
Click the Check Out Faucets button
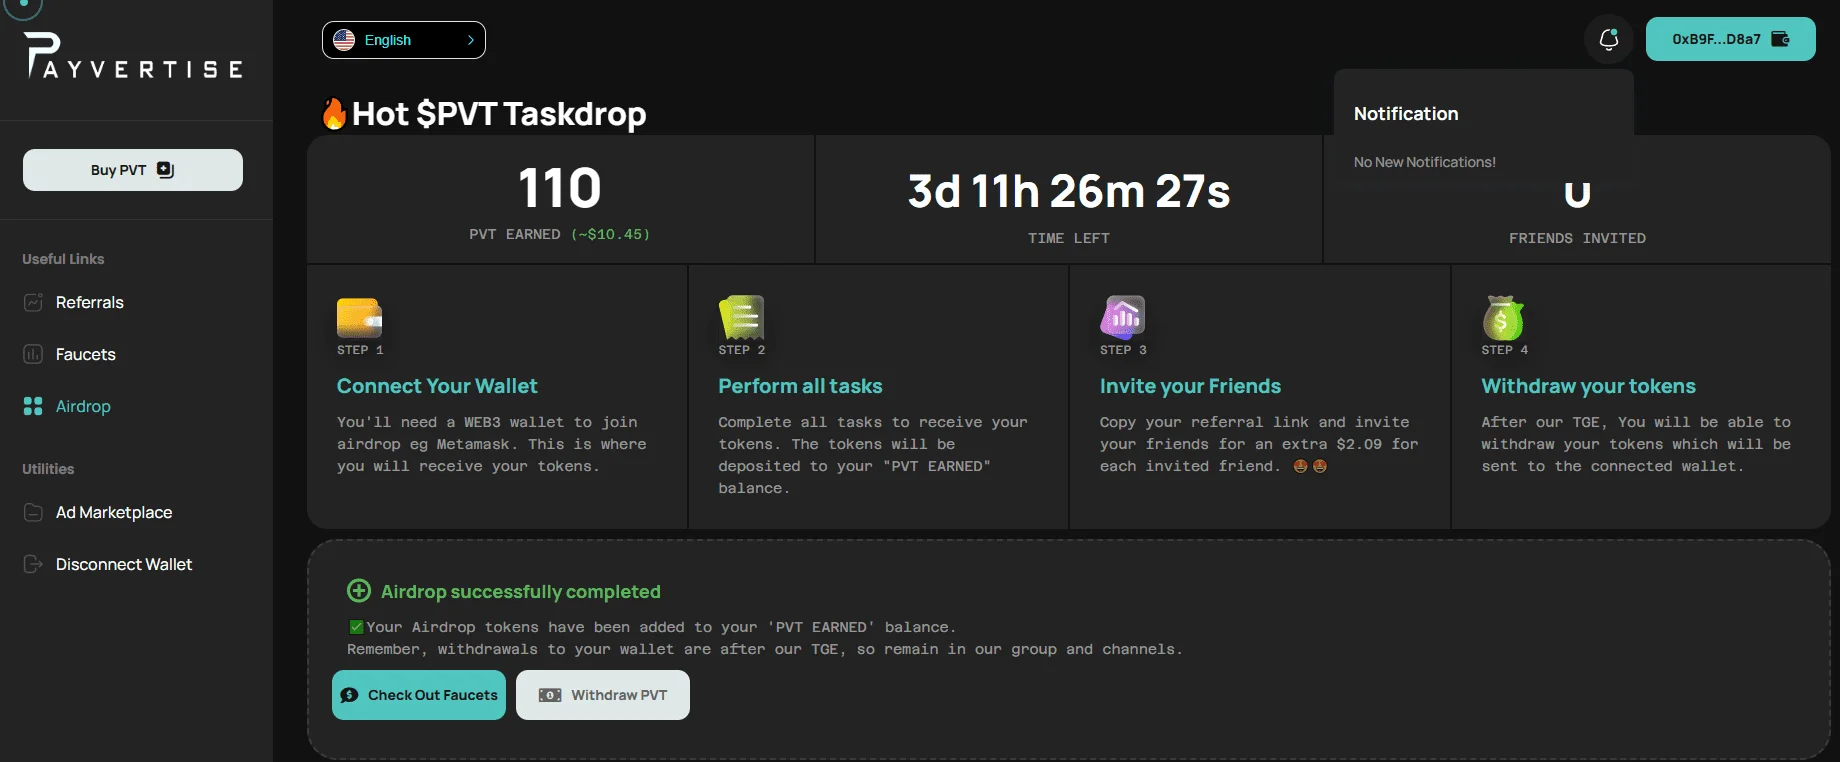click(x=419, y=695)
